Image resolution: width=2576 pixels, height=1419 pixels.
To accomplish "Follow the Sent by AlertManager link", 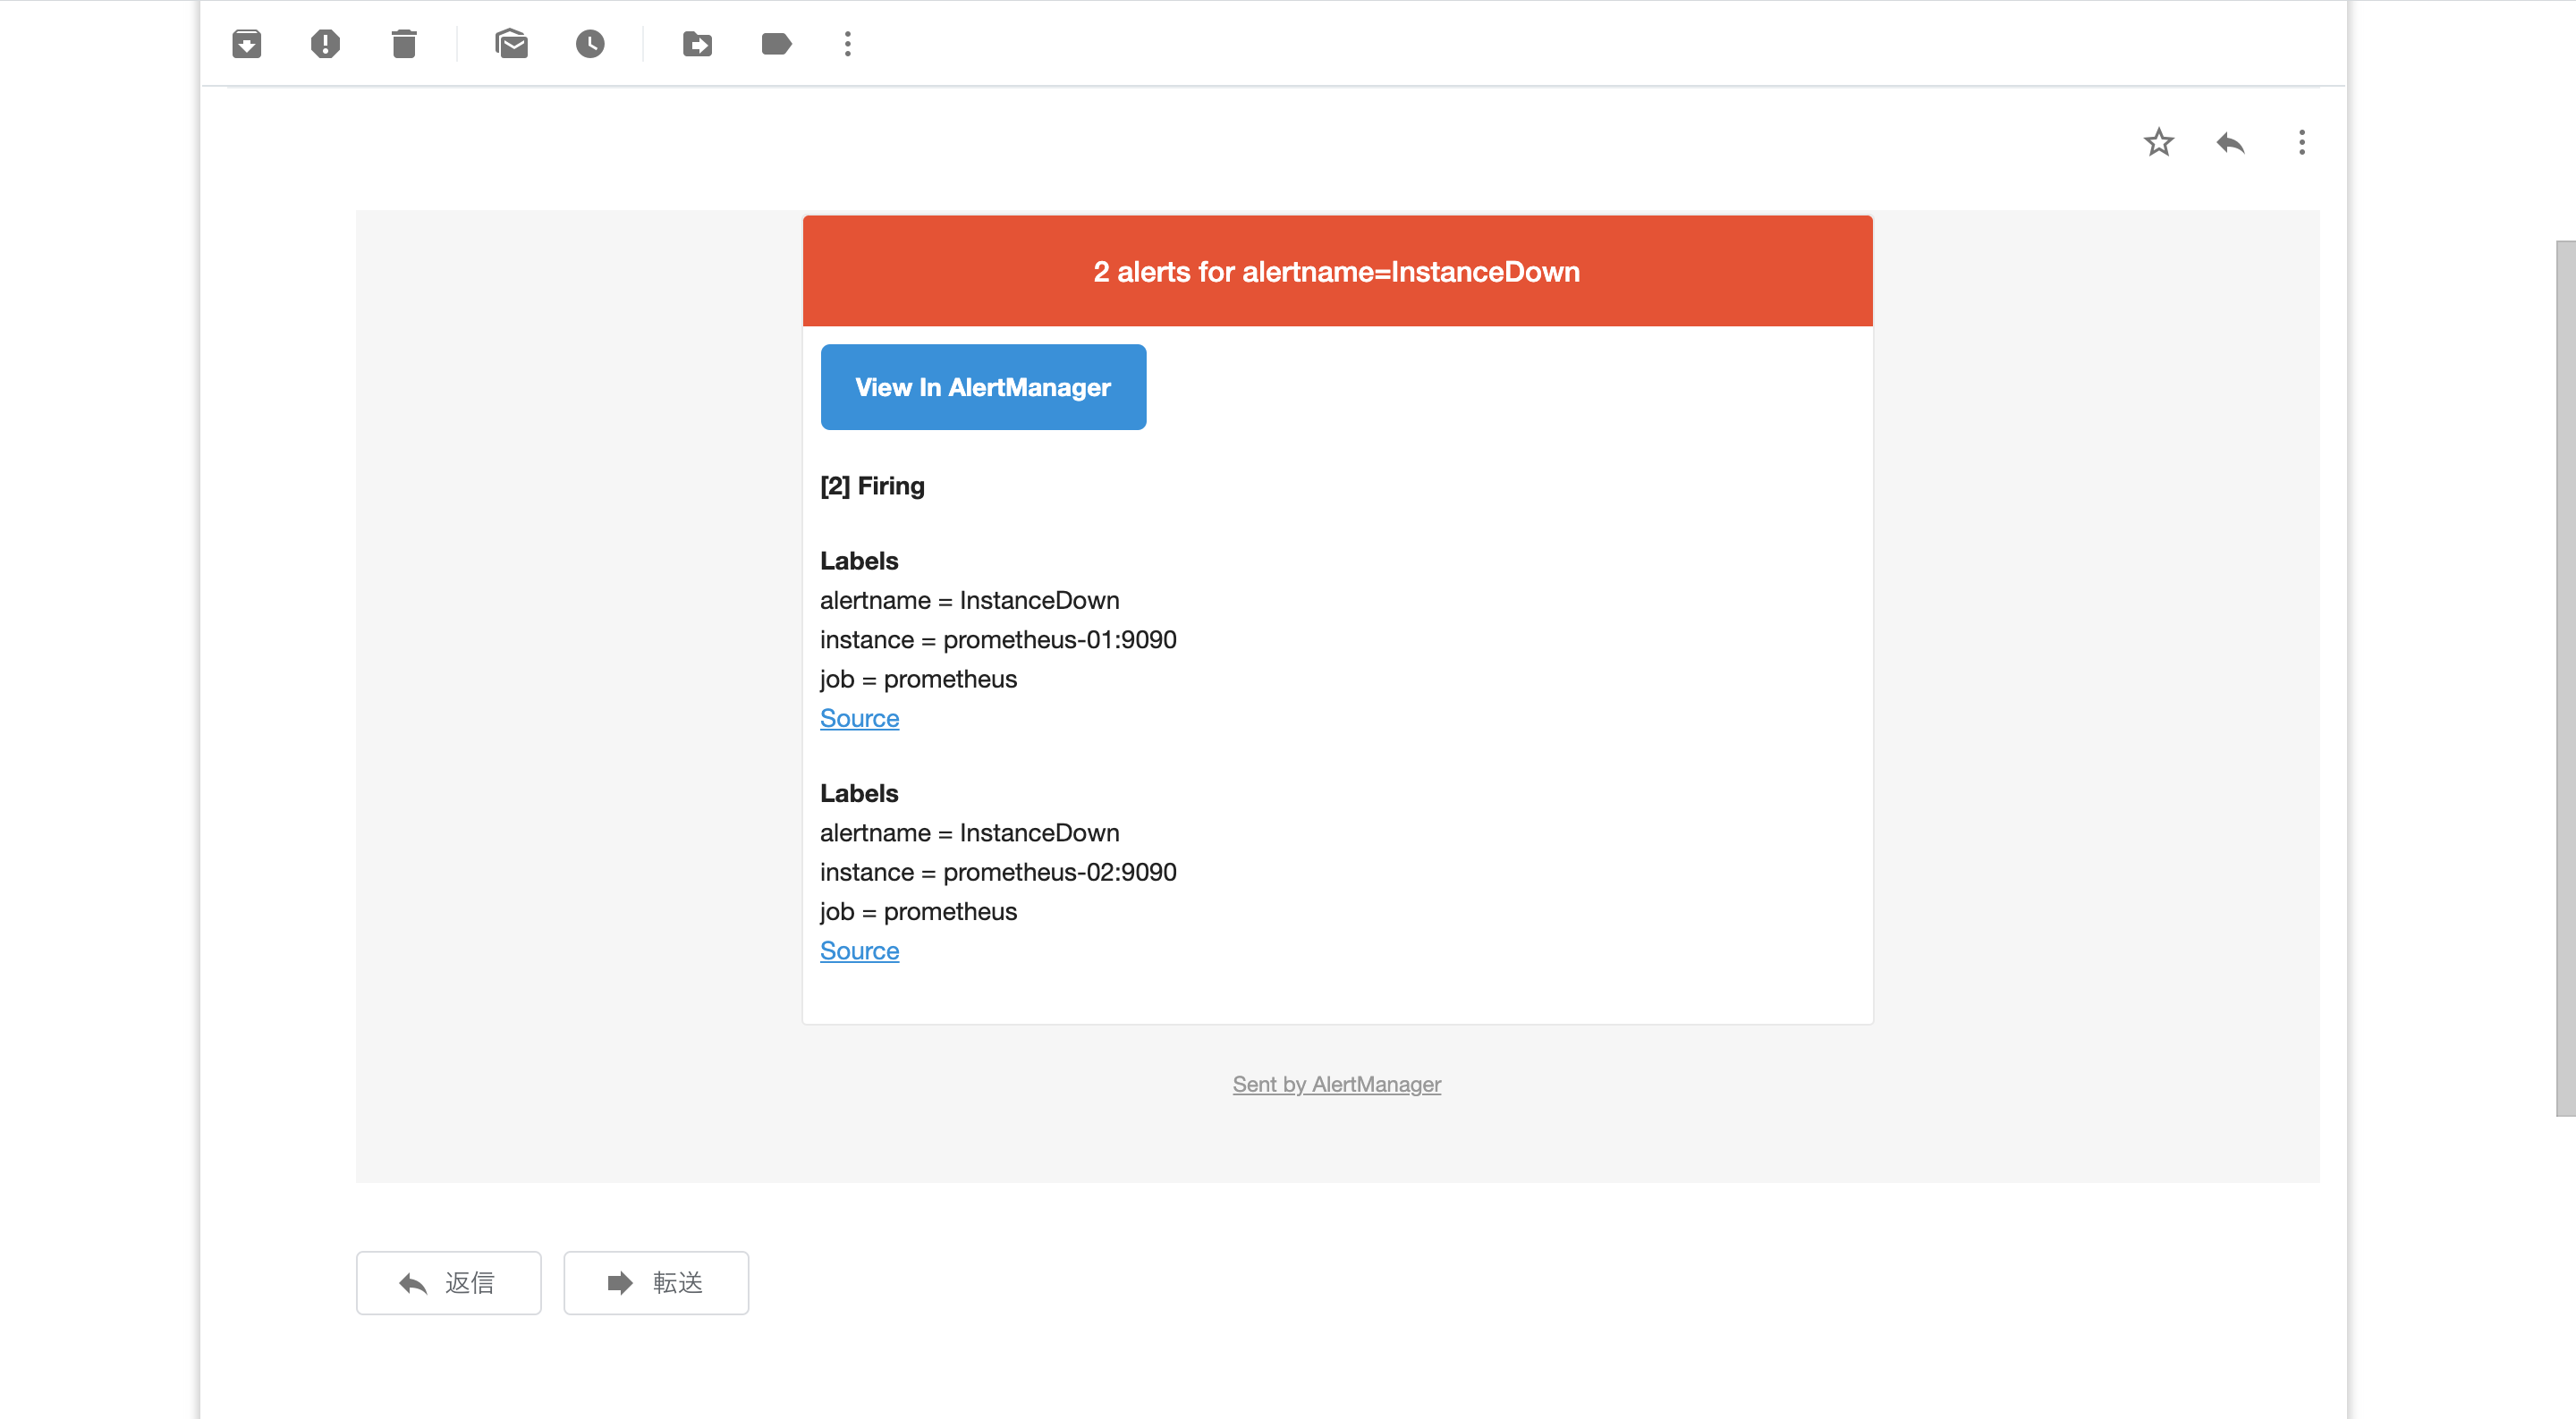I will click(x=1336, y=1084).
